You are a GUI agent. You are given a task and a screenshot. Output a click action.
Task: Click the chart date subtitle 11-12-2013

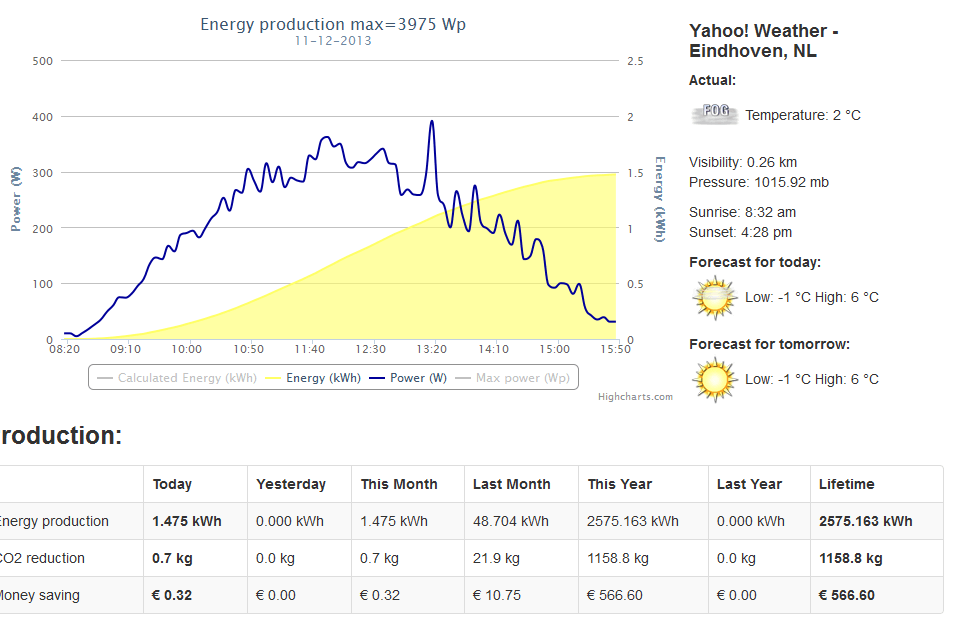pos(333,41)
